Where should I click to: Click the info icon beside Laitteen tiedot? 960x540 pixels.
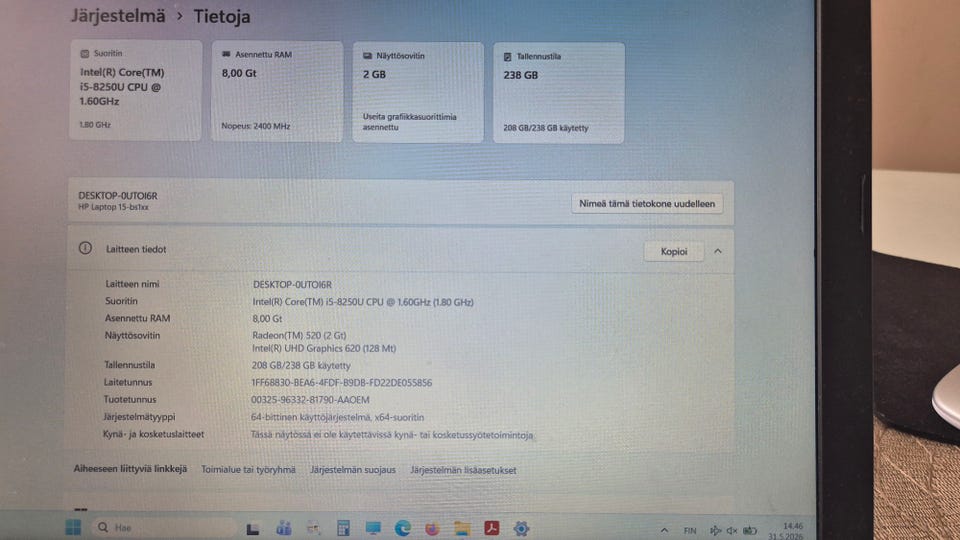[85, 248]
